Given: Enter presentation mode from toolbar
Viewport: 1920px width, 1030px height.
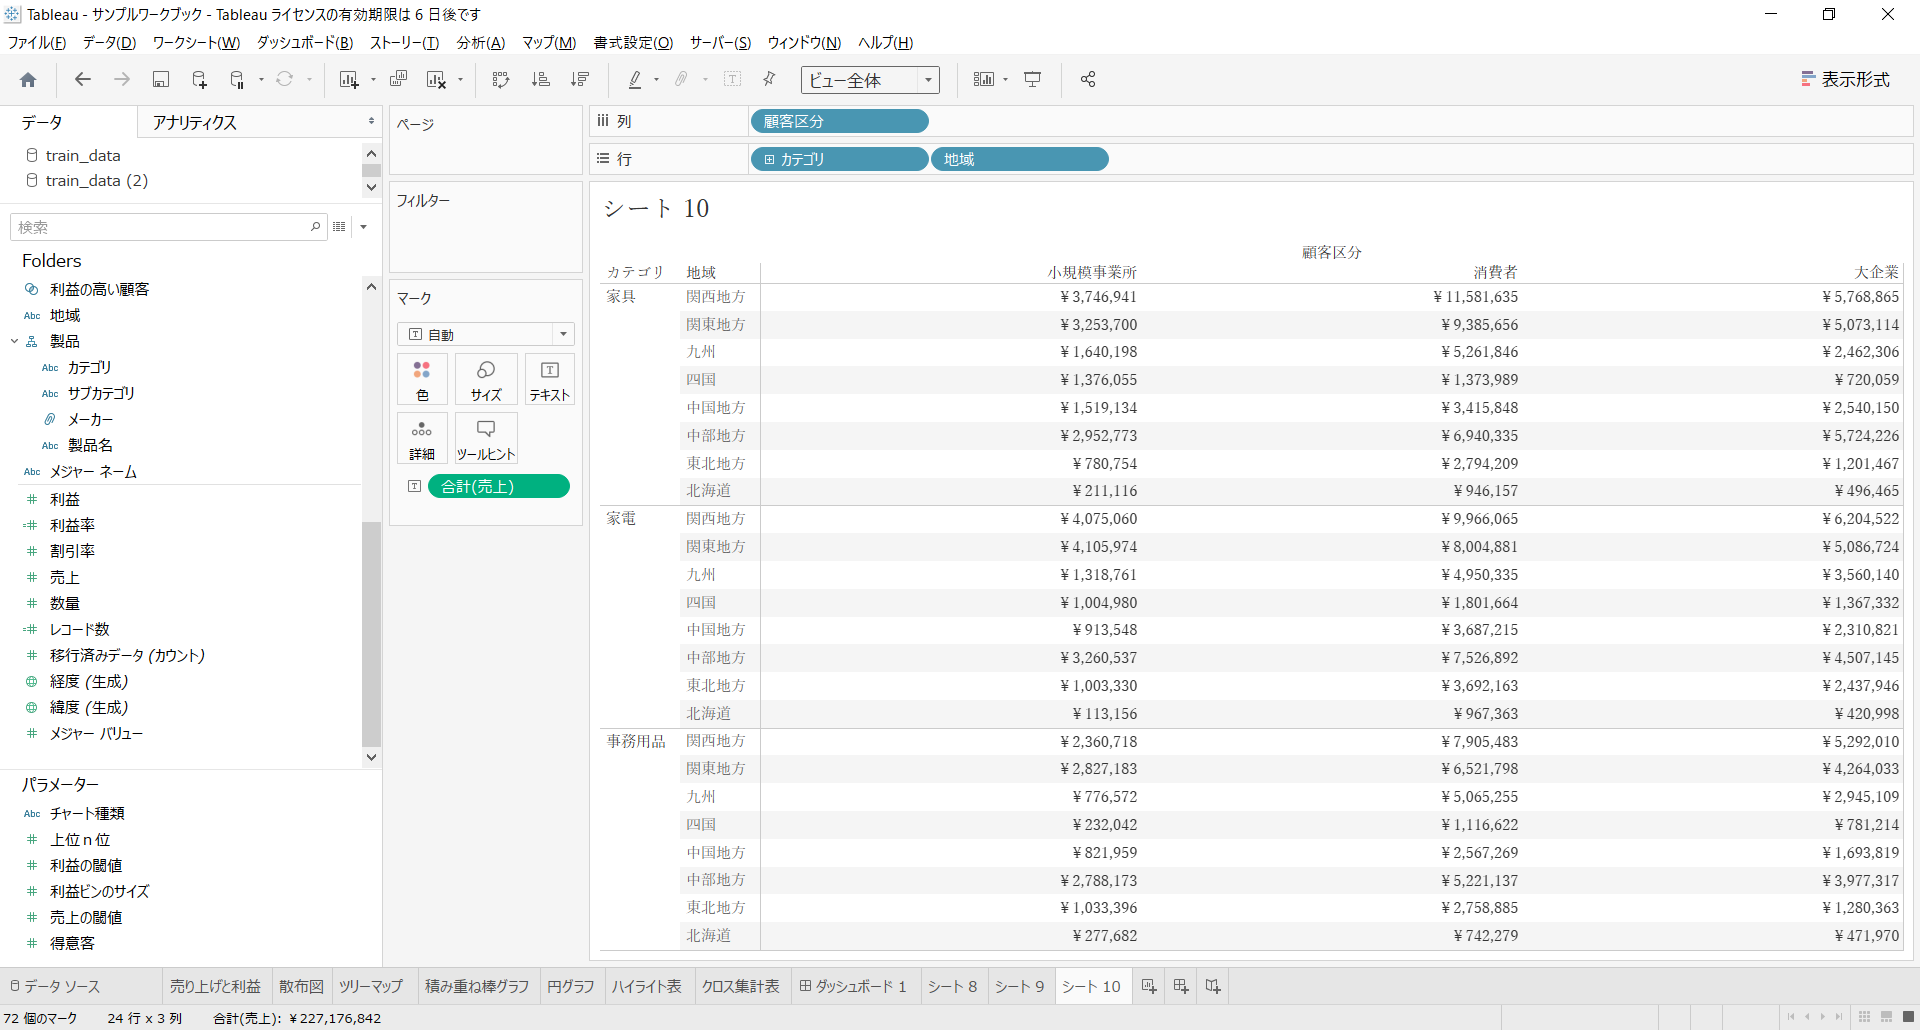Looking at the screenshot, I should (1033, 80).
